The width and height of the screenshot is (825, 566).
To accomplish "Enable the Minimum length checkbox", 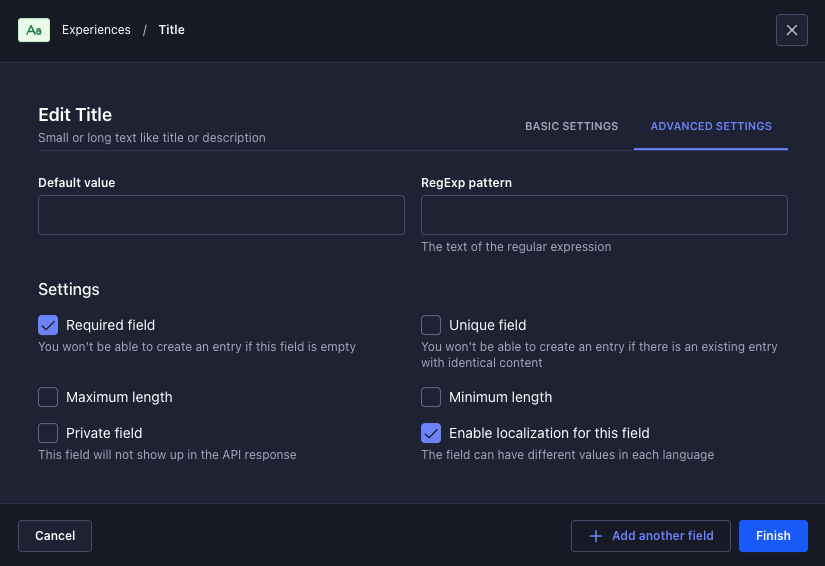I will pyautogui.click(x=431, y=397).
